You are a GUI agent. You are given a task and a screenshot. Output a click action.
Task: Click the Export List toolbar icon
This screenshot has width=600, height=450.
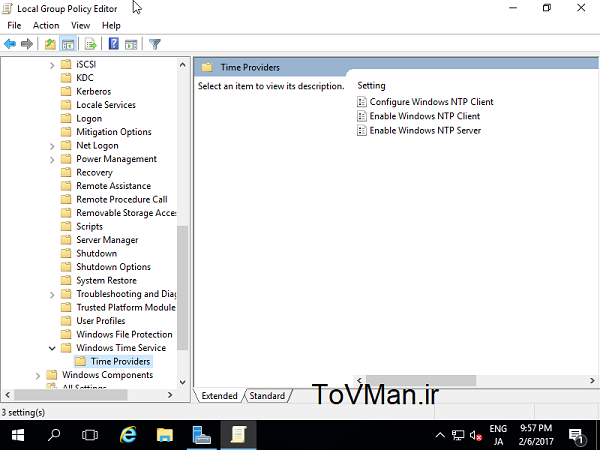pos(91,44)
